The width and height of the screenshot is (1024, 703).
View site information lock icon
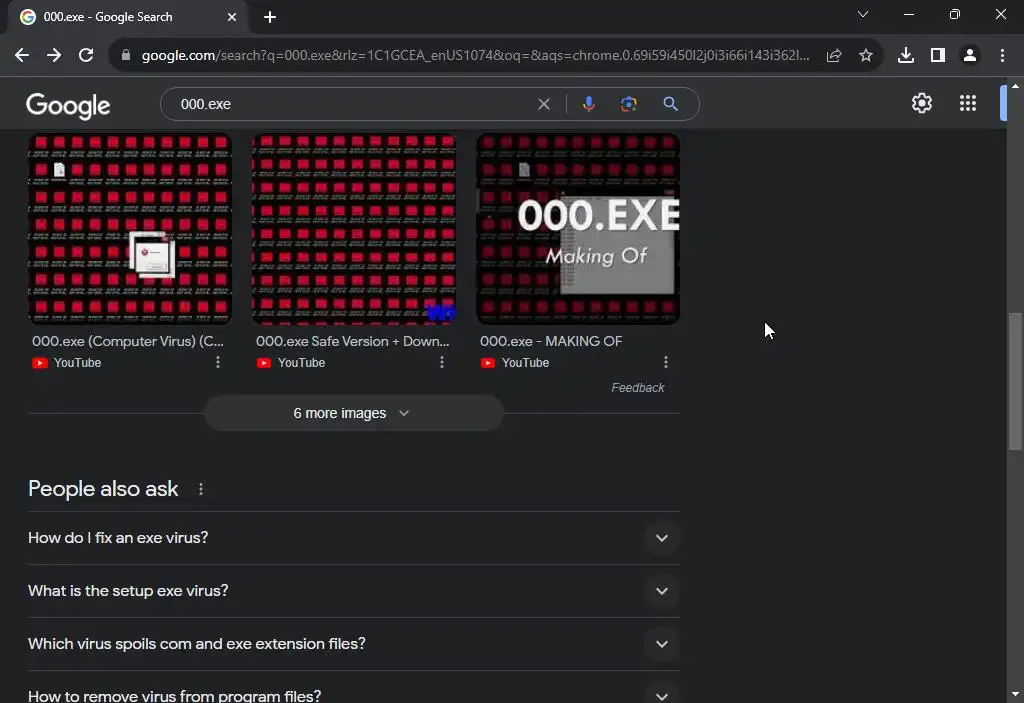[126, 56]
